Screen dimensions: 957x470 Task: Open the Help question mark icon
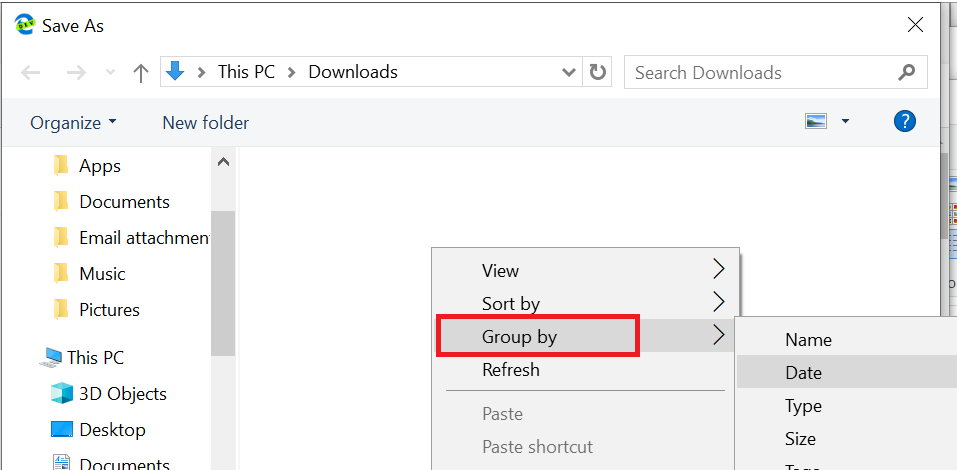[905, 121]
